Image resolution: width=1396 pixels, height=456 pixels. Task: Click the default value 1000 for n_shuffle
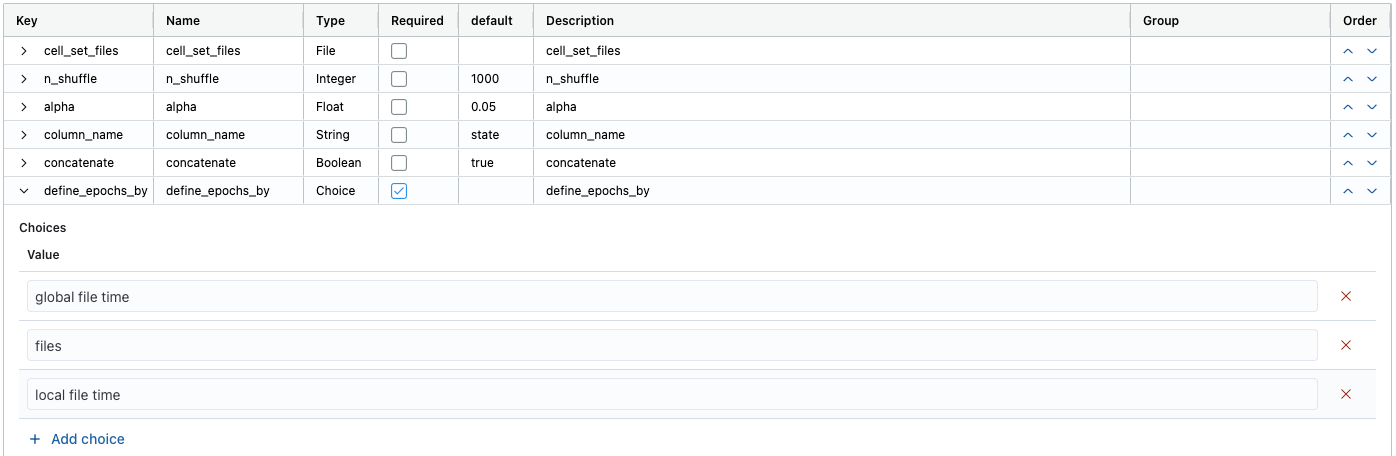(485, 79)
